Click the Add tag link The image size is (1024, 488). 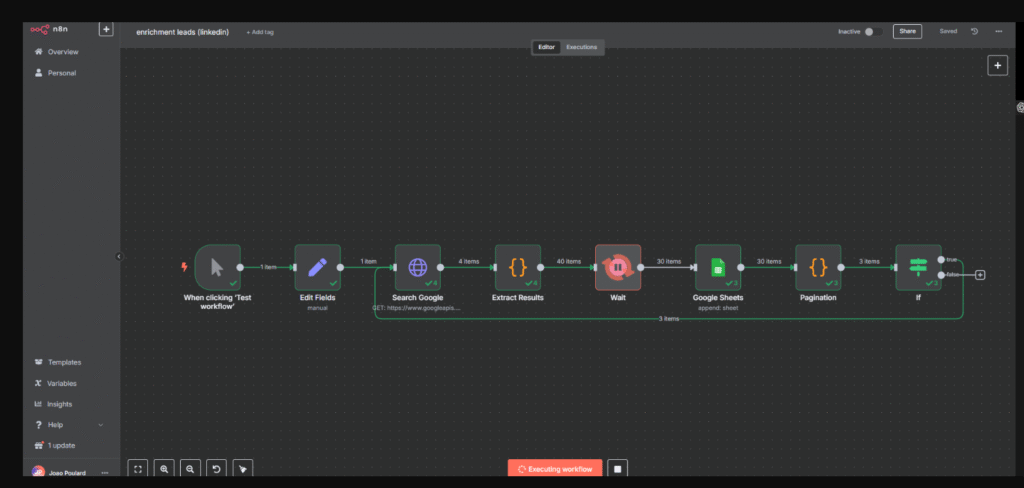[x=260, y=32]
